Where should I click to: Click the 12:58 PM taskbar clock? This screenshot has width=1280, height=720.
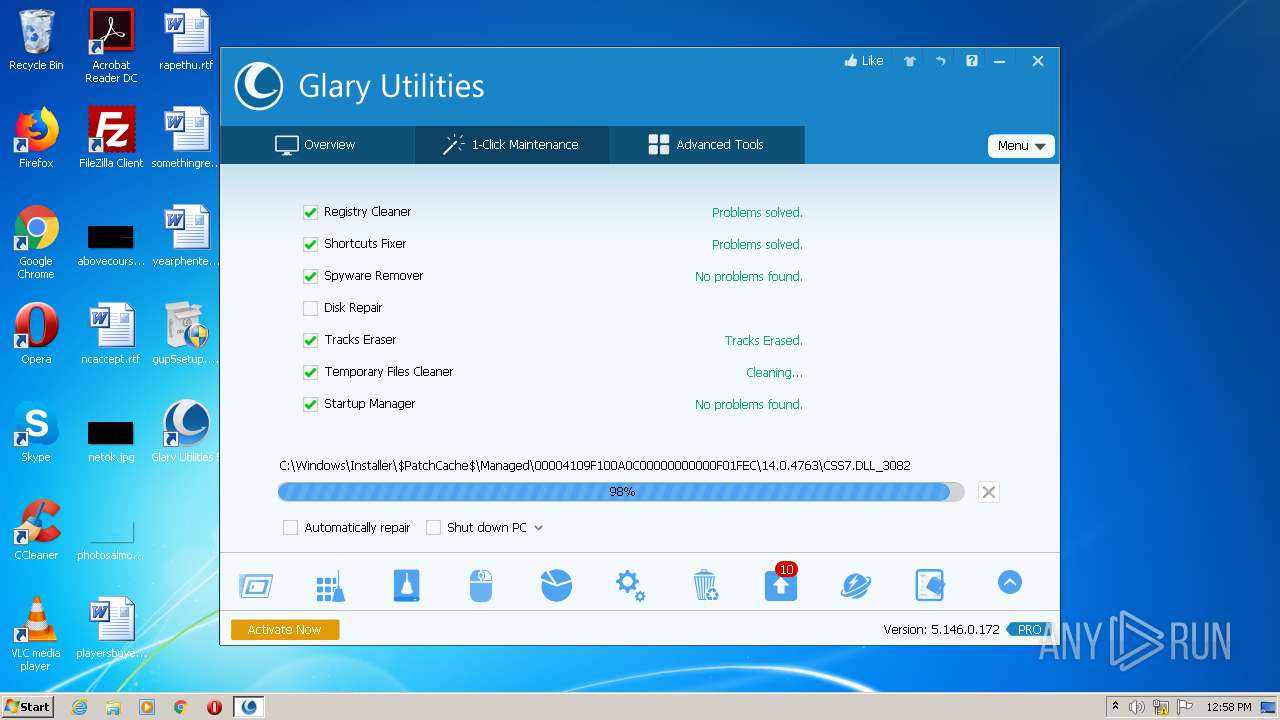(1228, 707)
